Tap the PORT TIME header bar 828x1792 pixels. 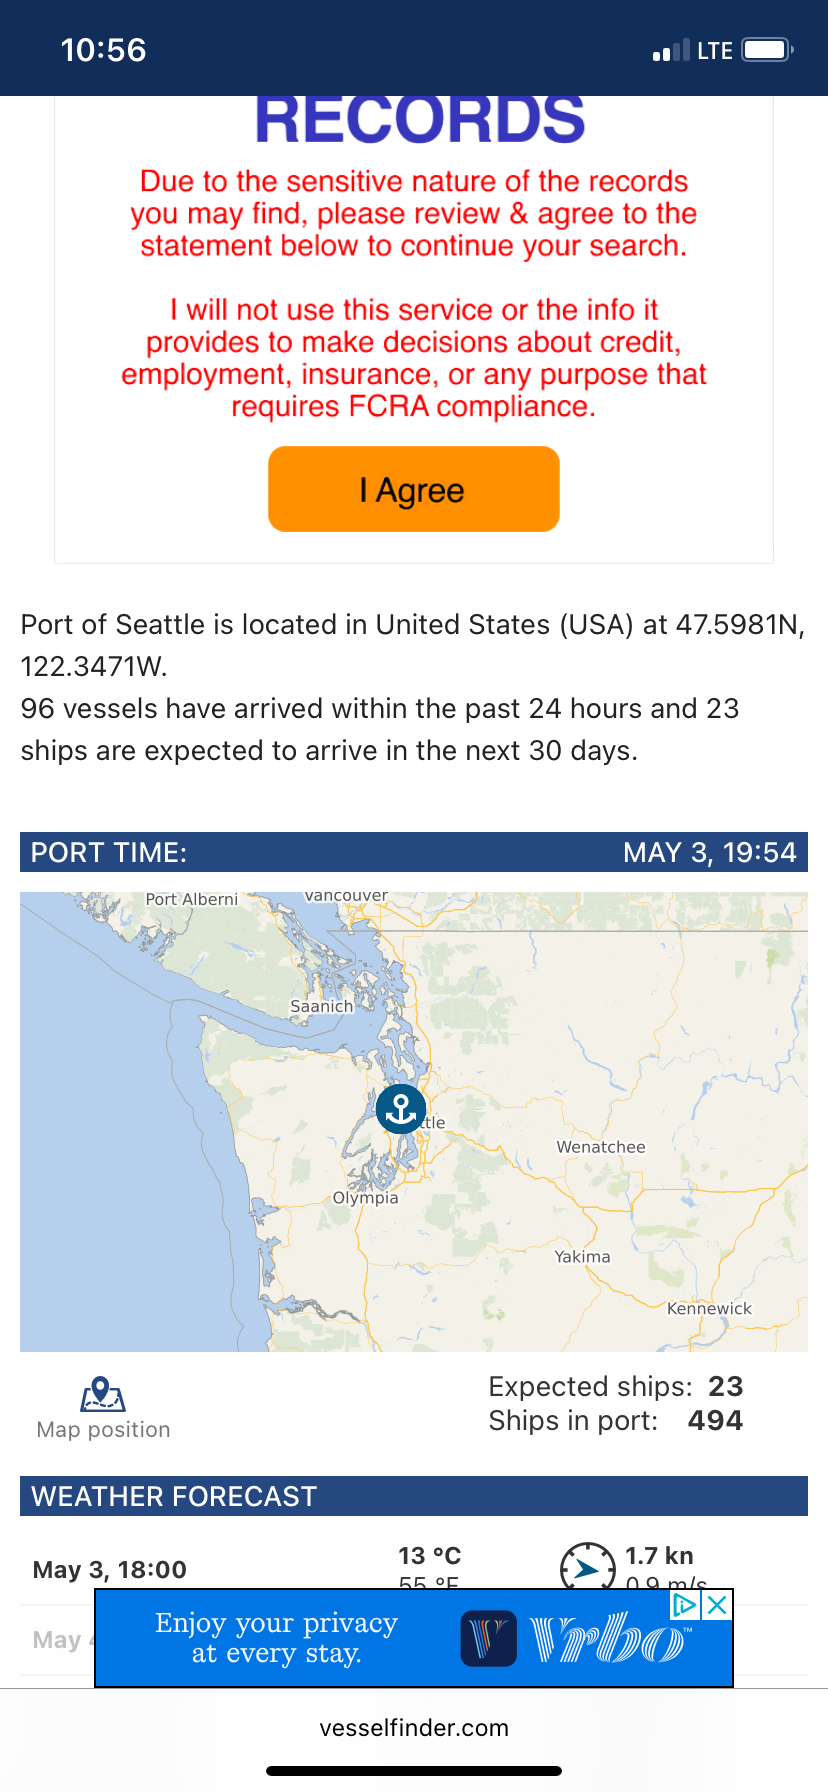click(413, 852)
